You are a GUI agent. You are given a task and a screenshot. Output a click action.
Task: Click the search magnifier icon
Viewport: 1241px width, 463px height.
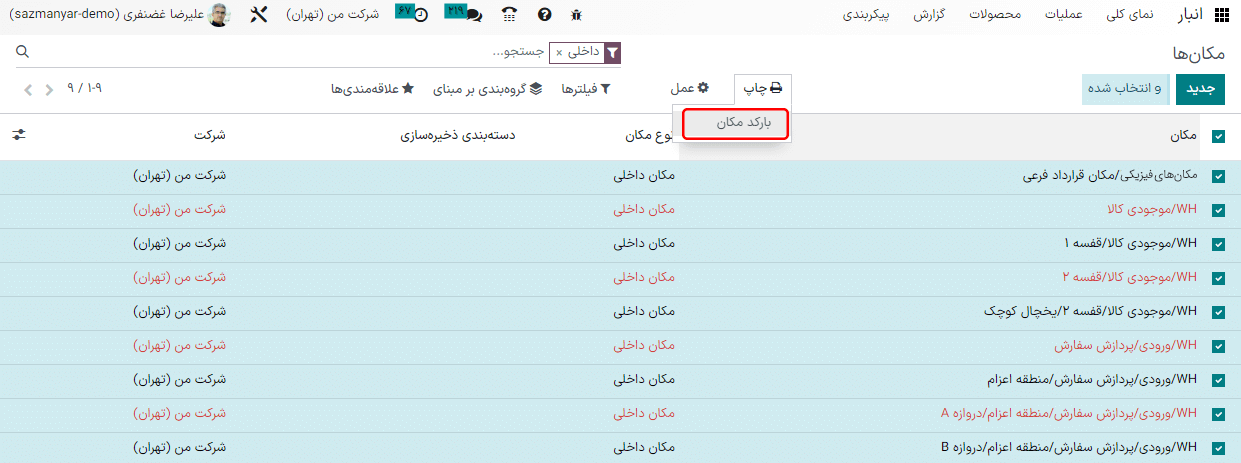23,51
